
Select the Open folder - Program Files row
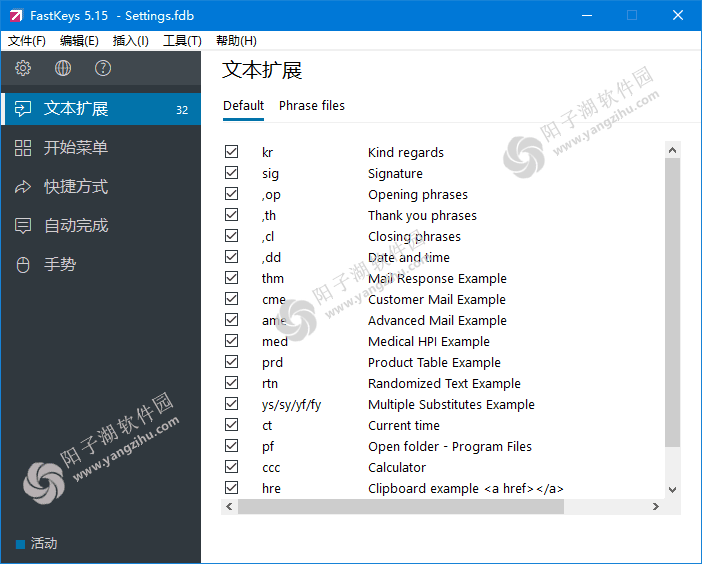tap(443, 446)
